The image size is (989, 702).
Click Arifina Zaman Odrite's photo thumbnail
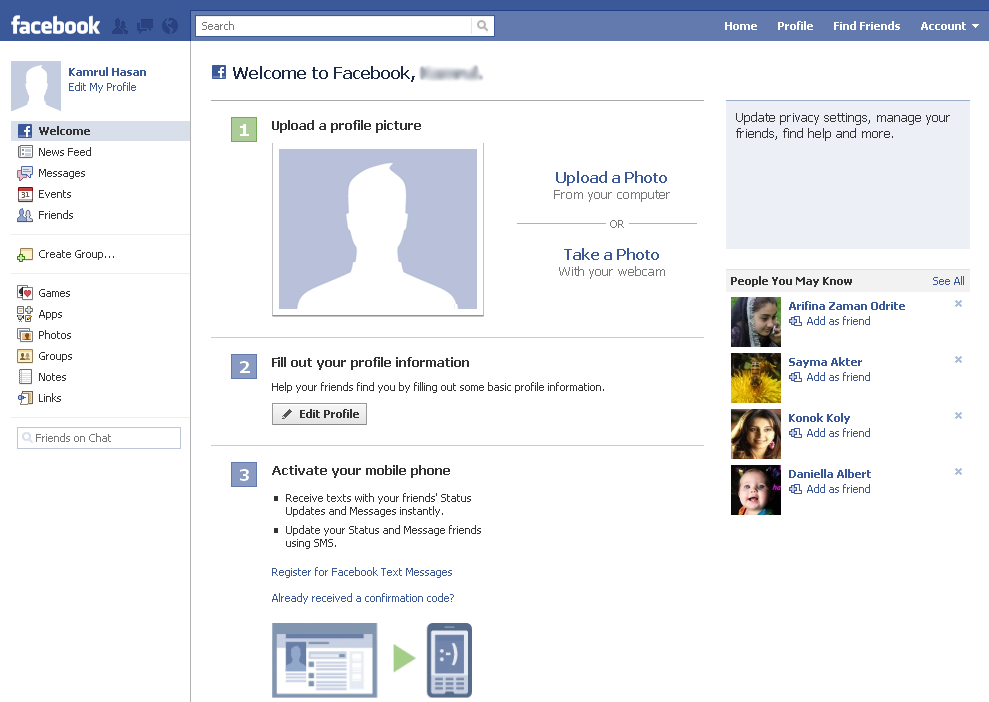pos(756,322)
